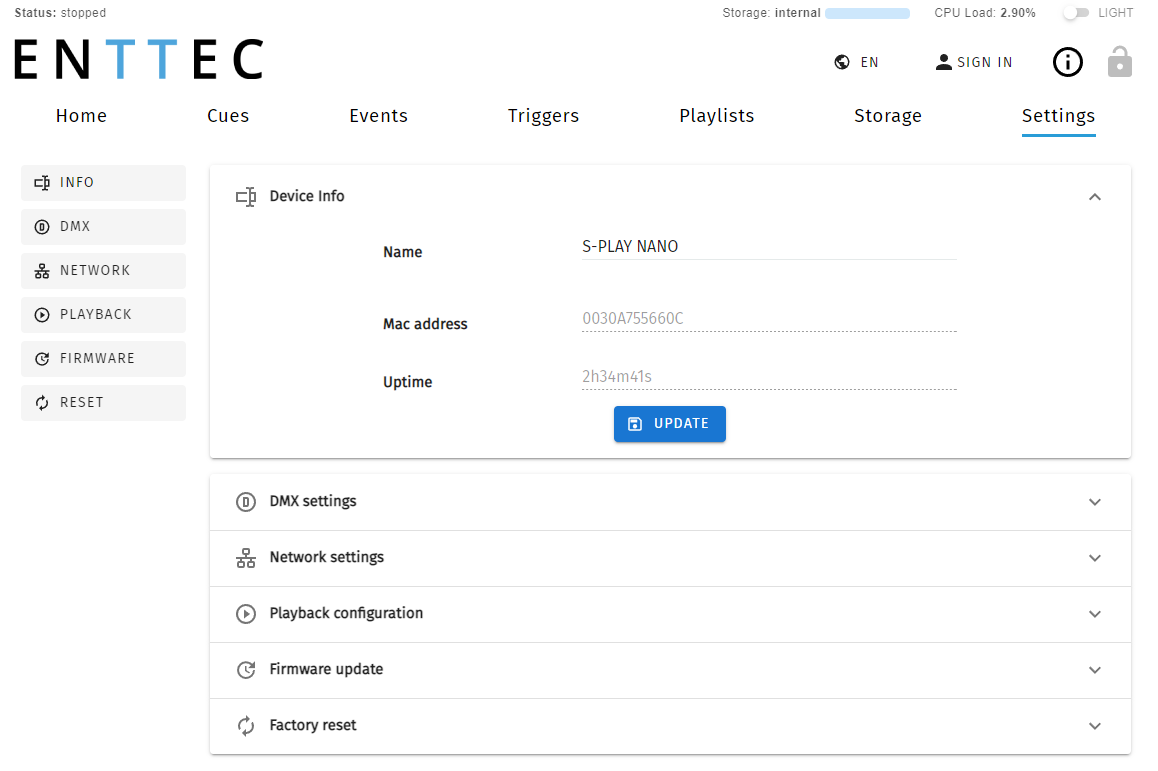This screenshot has height=771, width=1158.
Task: Click the globe language icon
Action: pyautogui.click(x=842, y=62)
